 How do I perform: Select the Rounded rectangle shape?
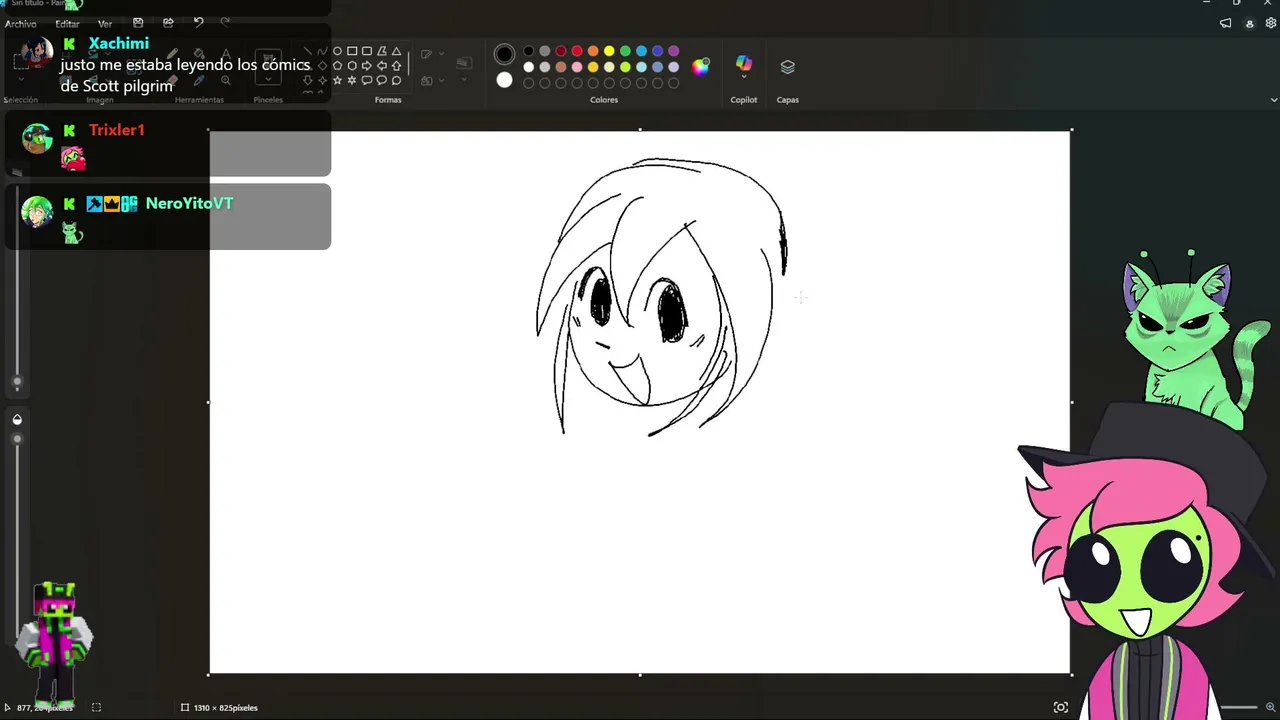point(367,51)
